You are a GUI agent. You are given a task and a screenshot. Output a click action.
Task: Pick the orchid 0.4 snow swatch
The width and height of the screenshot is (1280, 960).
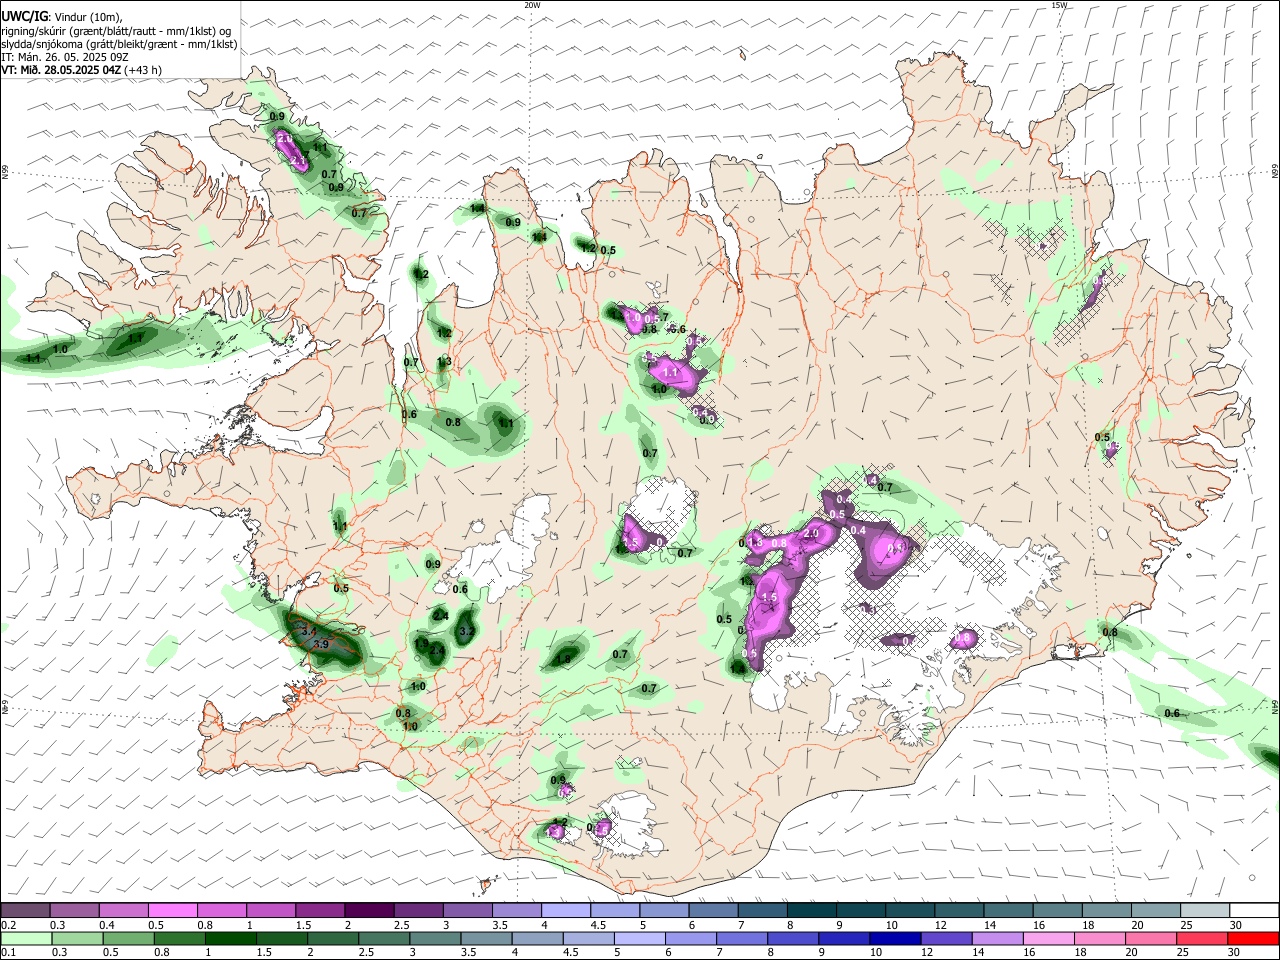click(x=123, y=910)
